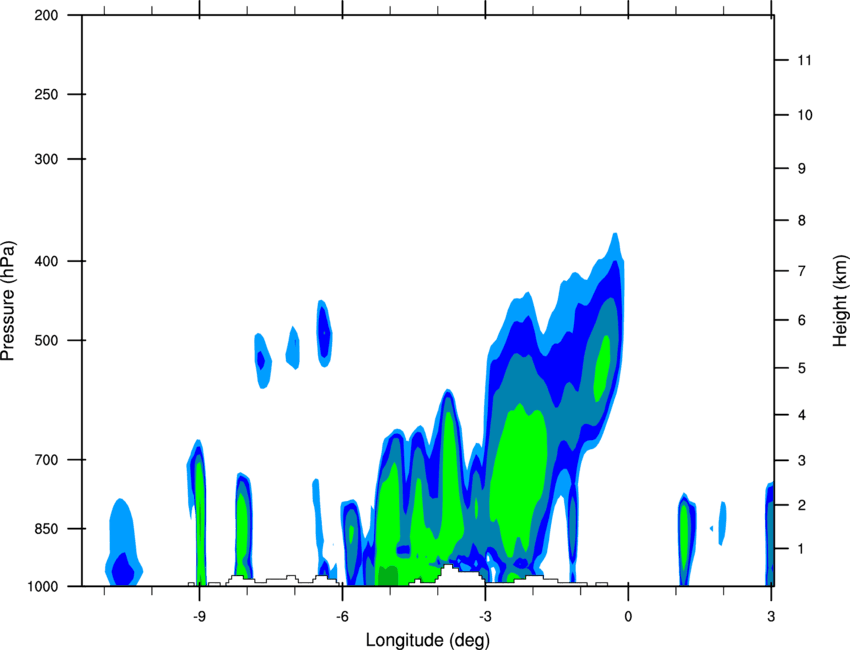Click the 3 longitude tick label
This screenshot has width=850, height=650.
[x=771, y=617]
